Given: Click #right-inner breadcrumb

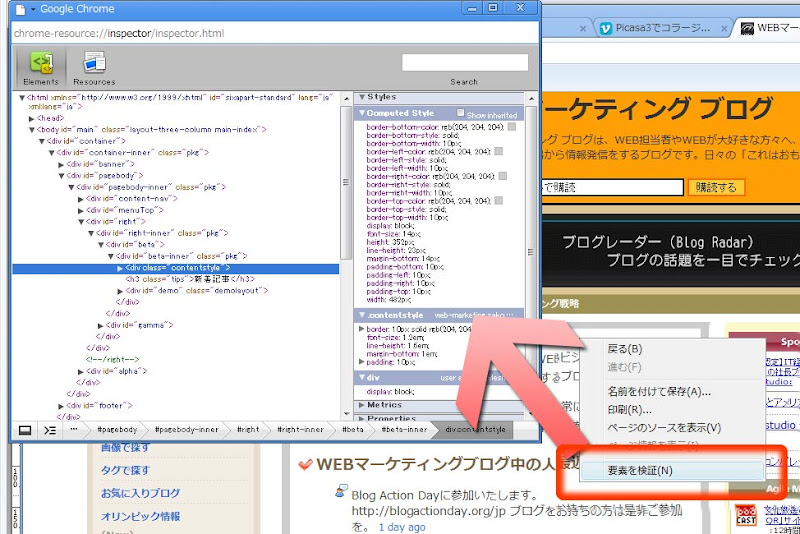Looking at the screenshot, I should (301, 429).
